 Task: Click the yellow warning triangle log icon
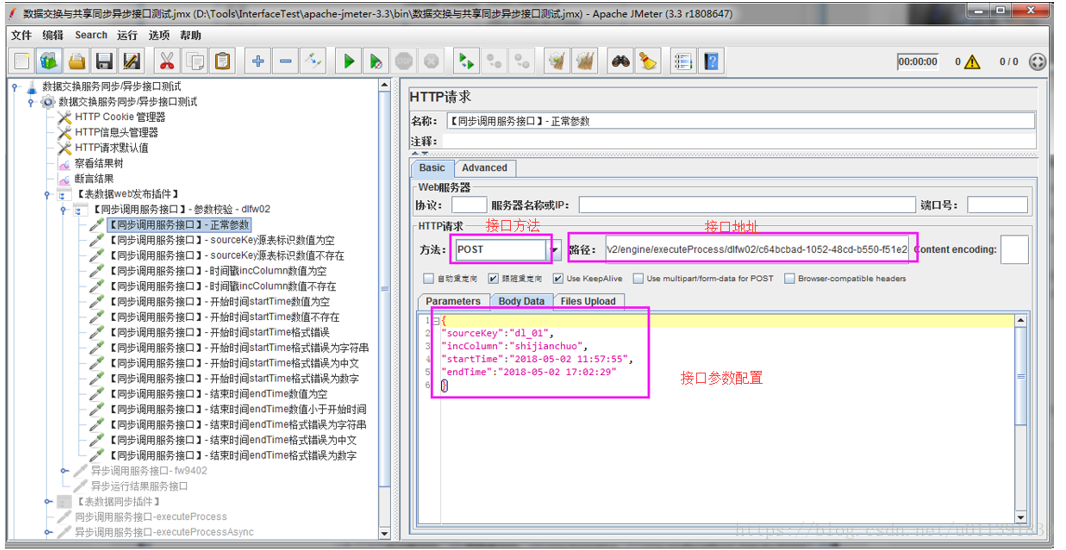972,62
